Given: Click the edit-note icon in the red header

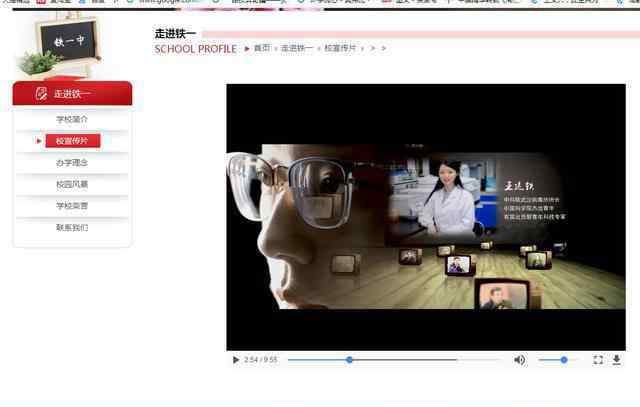Looking at the screenshot, I should [x=41, y=93].
